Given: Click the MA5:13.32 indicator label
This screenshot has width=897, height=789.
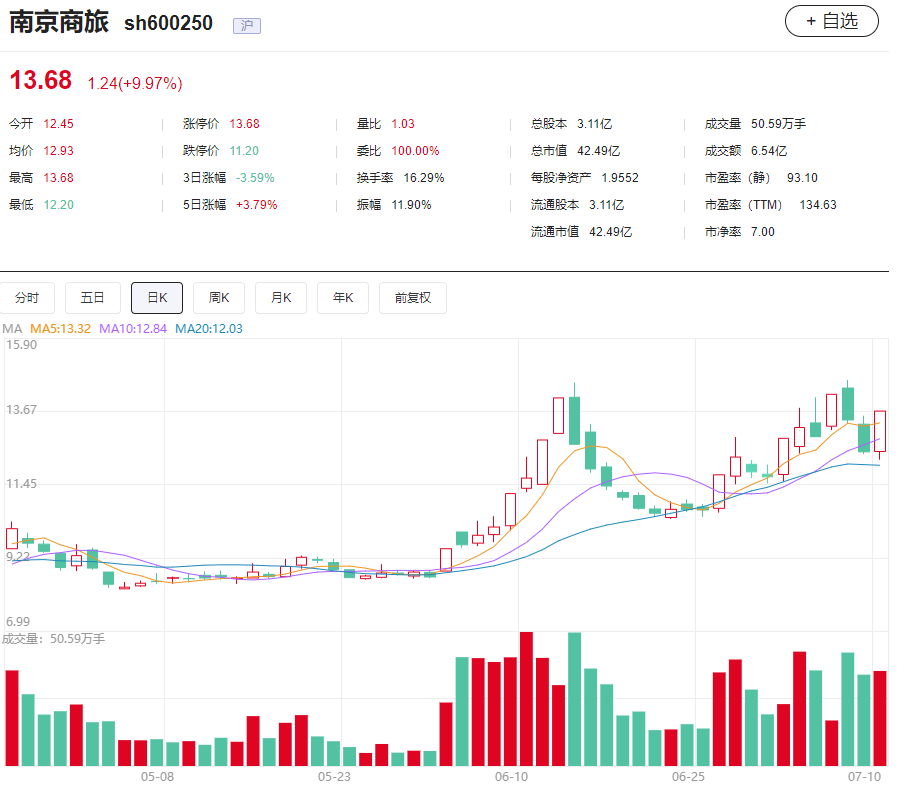Looking at the screenshot, I should [60, 328].
